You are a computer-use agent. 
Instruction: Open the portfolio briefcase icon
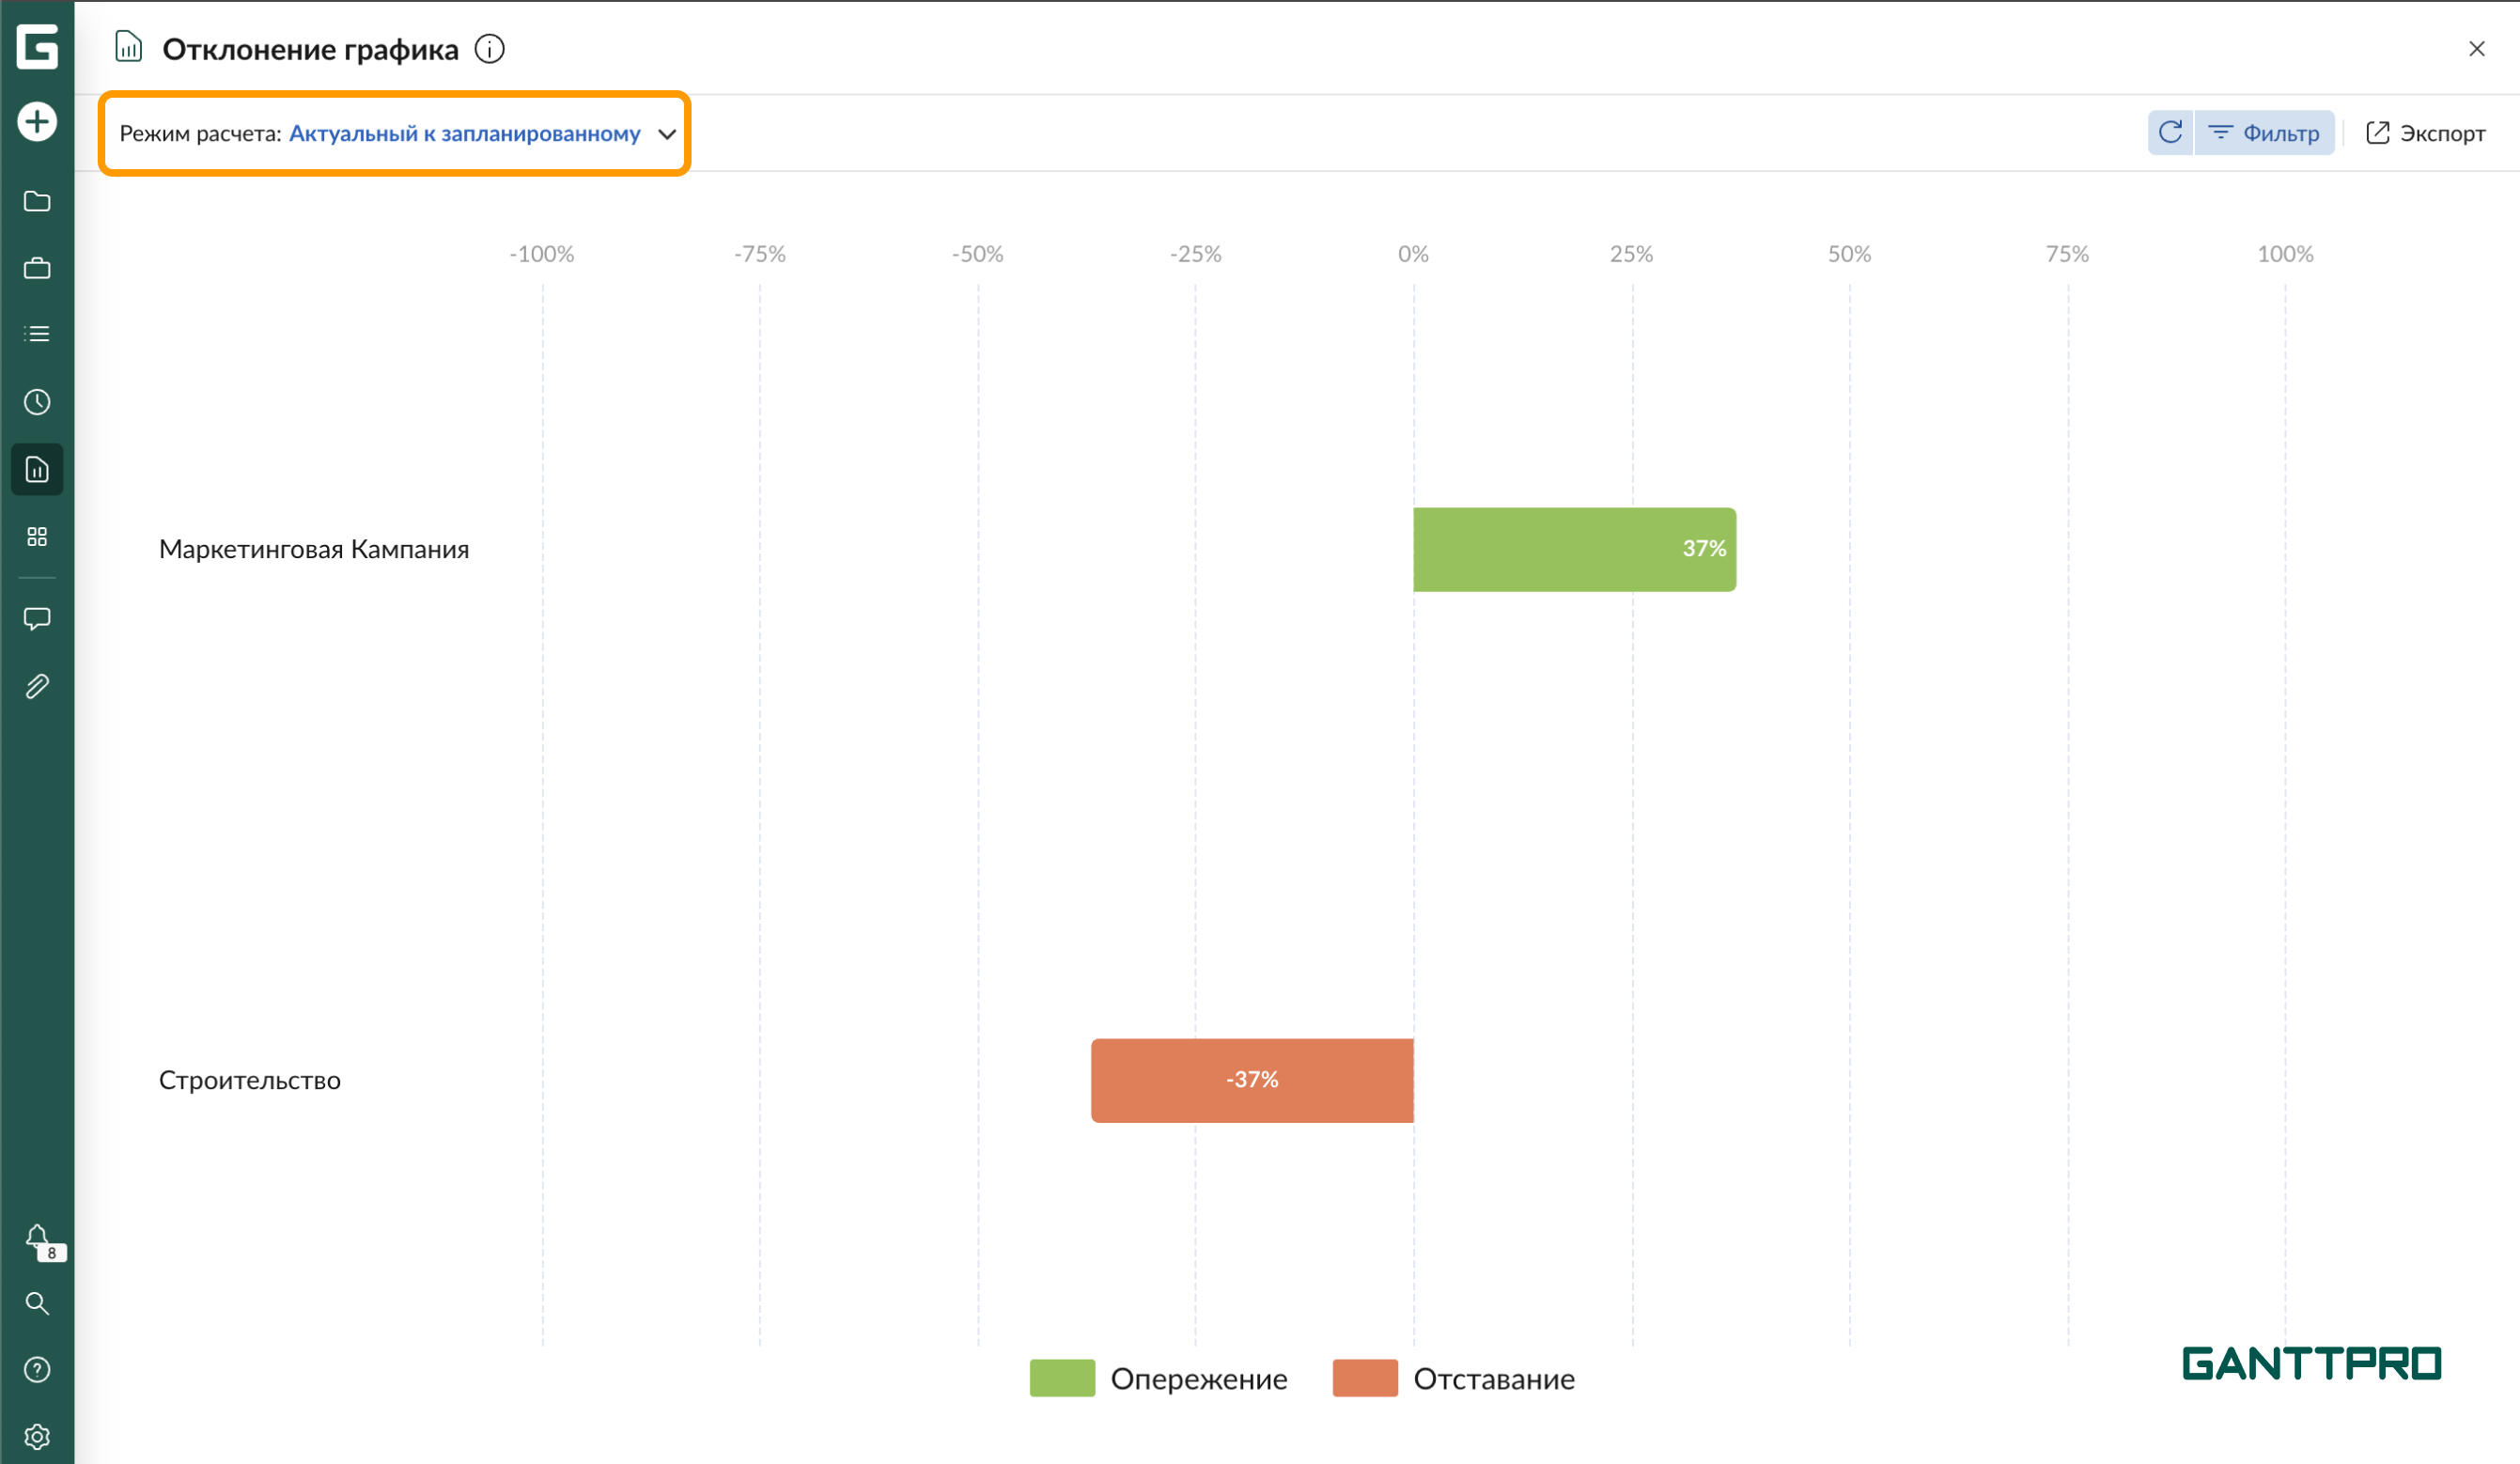[37, 268]
